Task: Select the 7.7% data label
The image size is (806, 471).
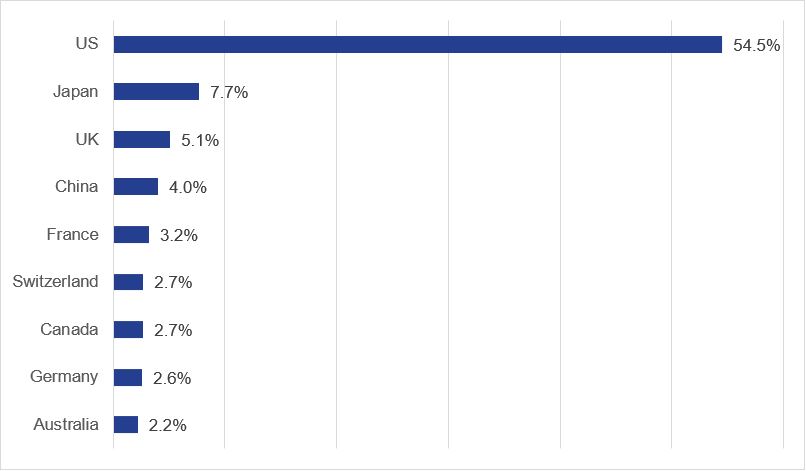Action: [x=229, y=93]
